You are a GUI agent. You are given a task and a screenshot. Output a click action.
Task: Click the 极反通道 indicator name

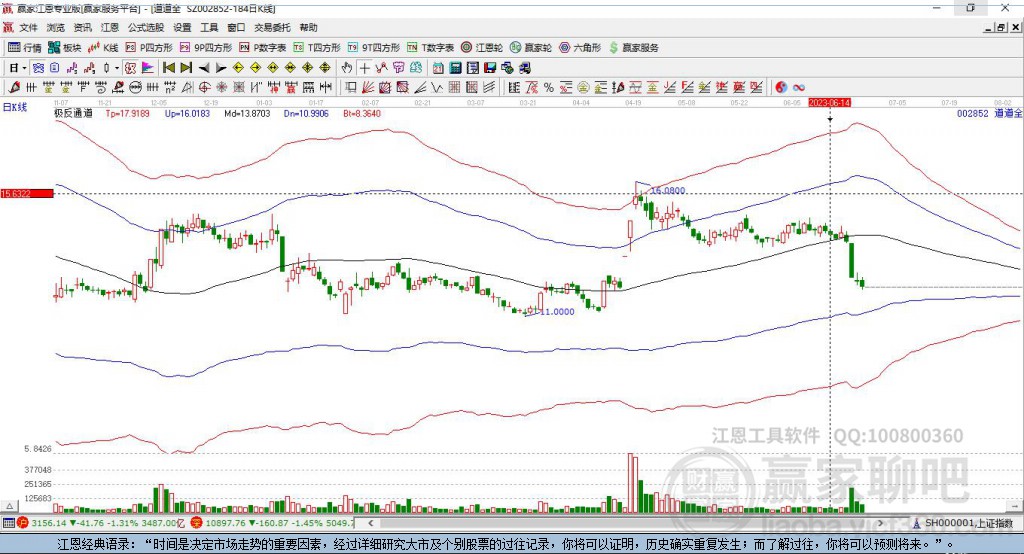pos(73,113)
